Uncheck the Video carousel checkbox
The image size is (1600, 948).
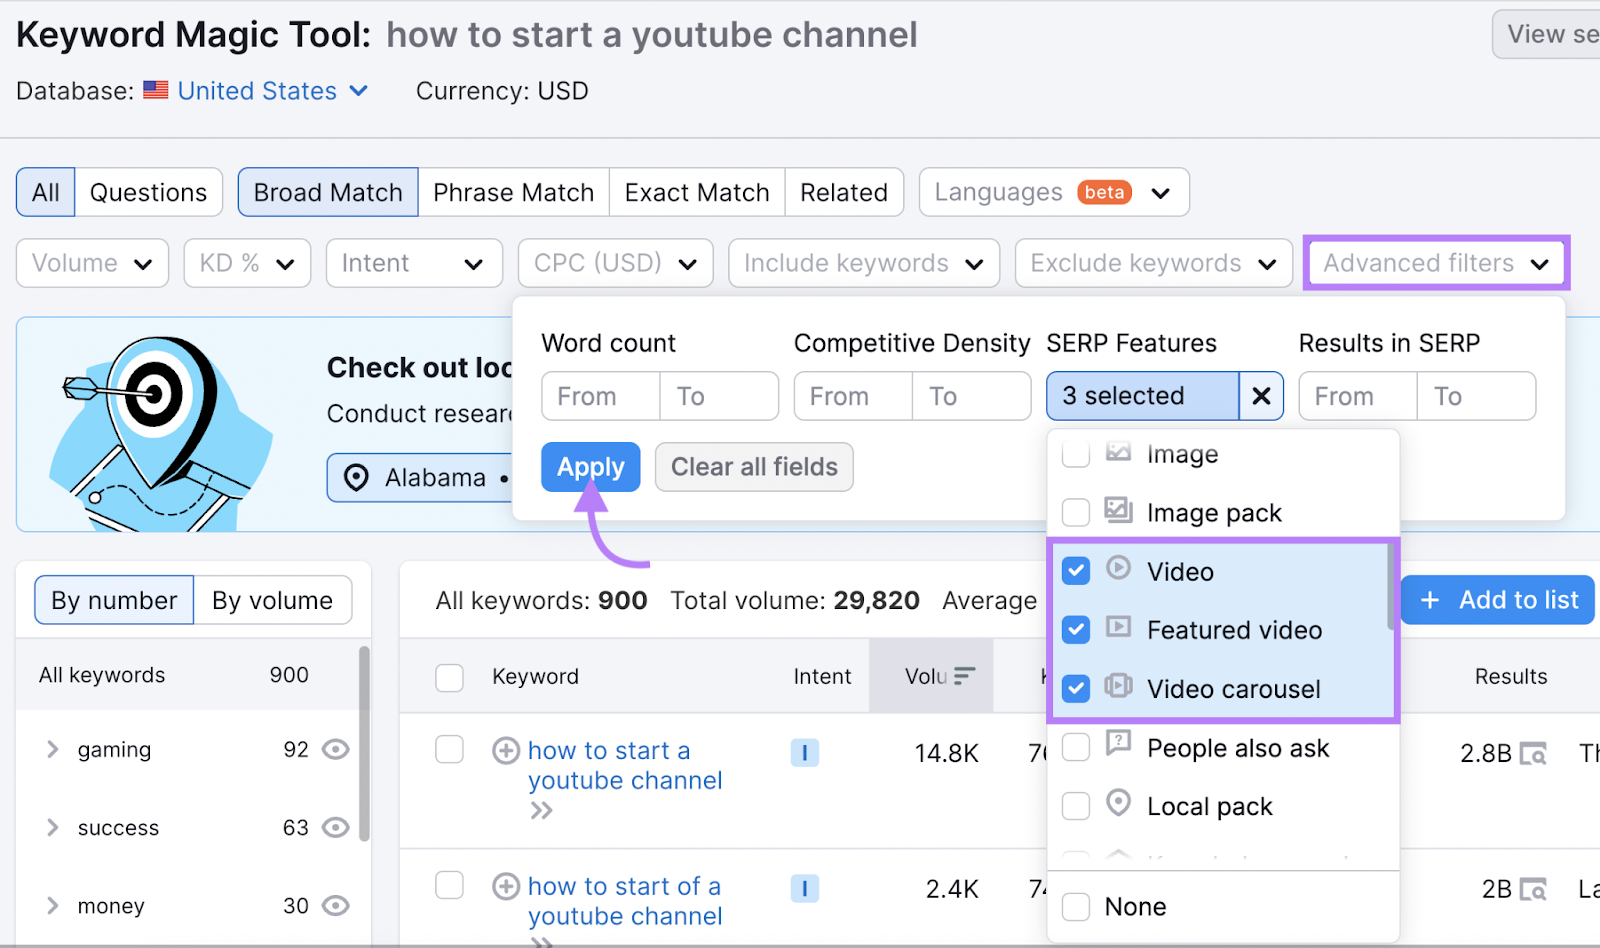(x=1076, y=689)
